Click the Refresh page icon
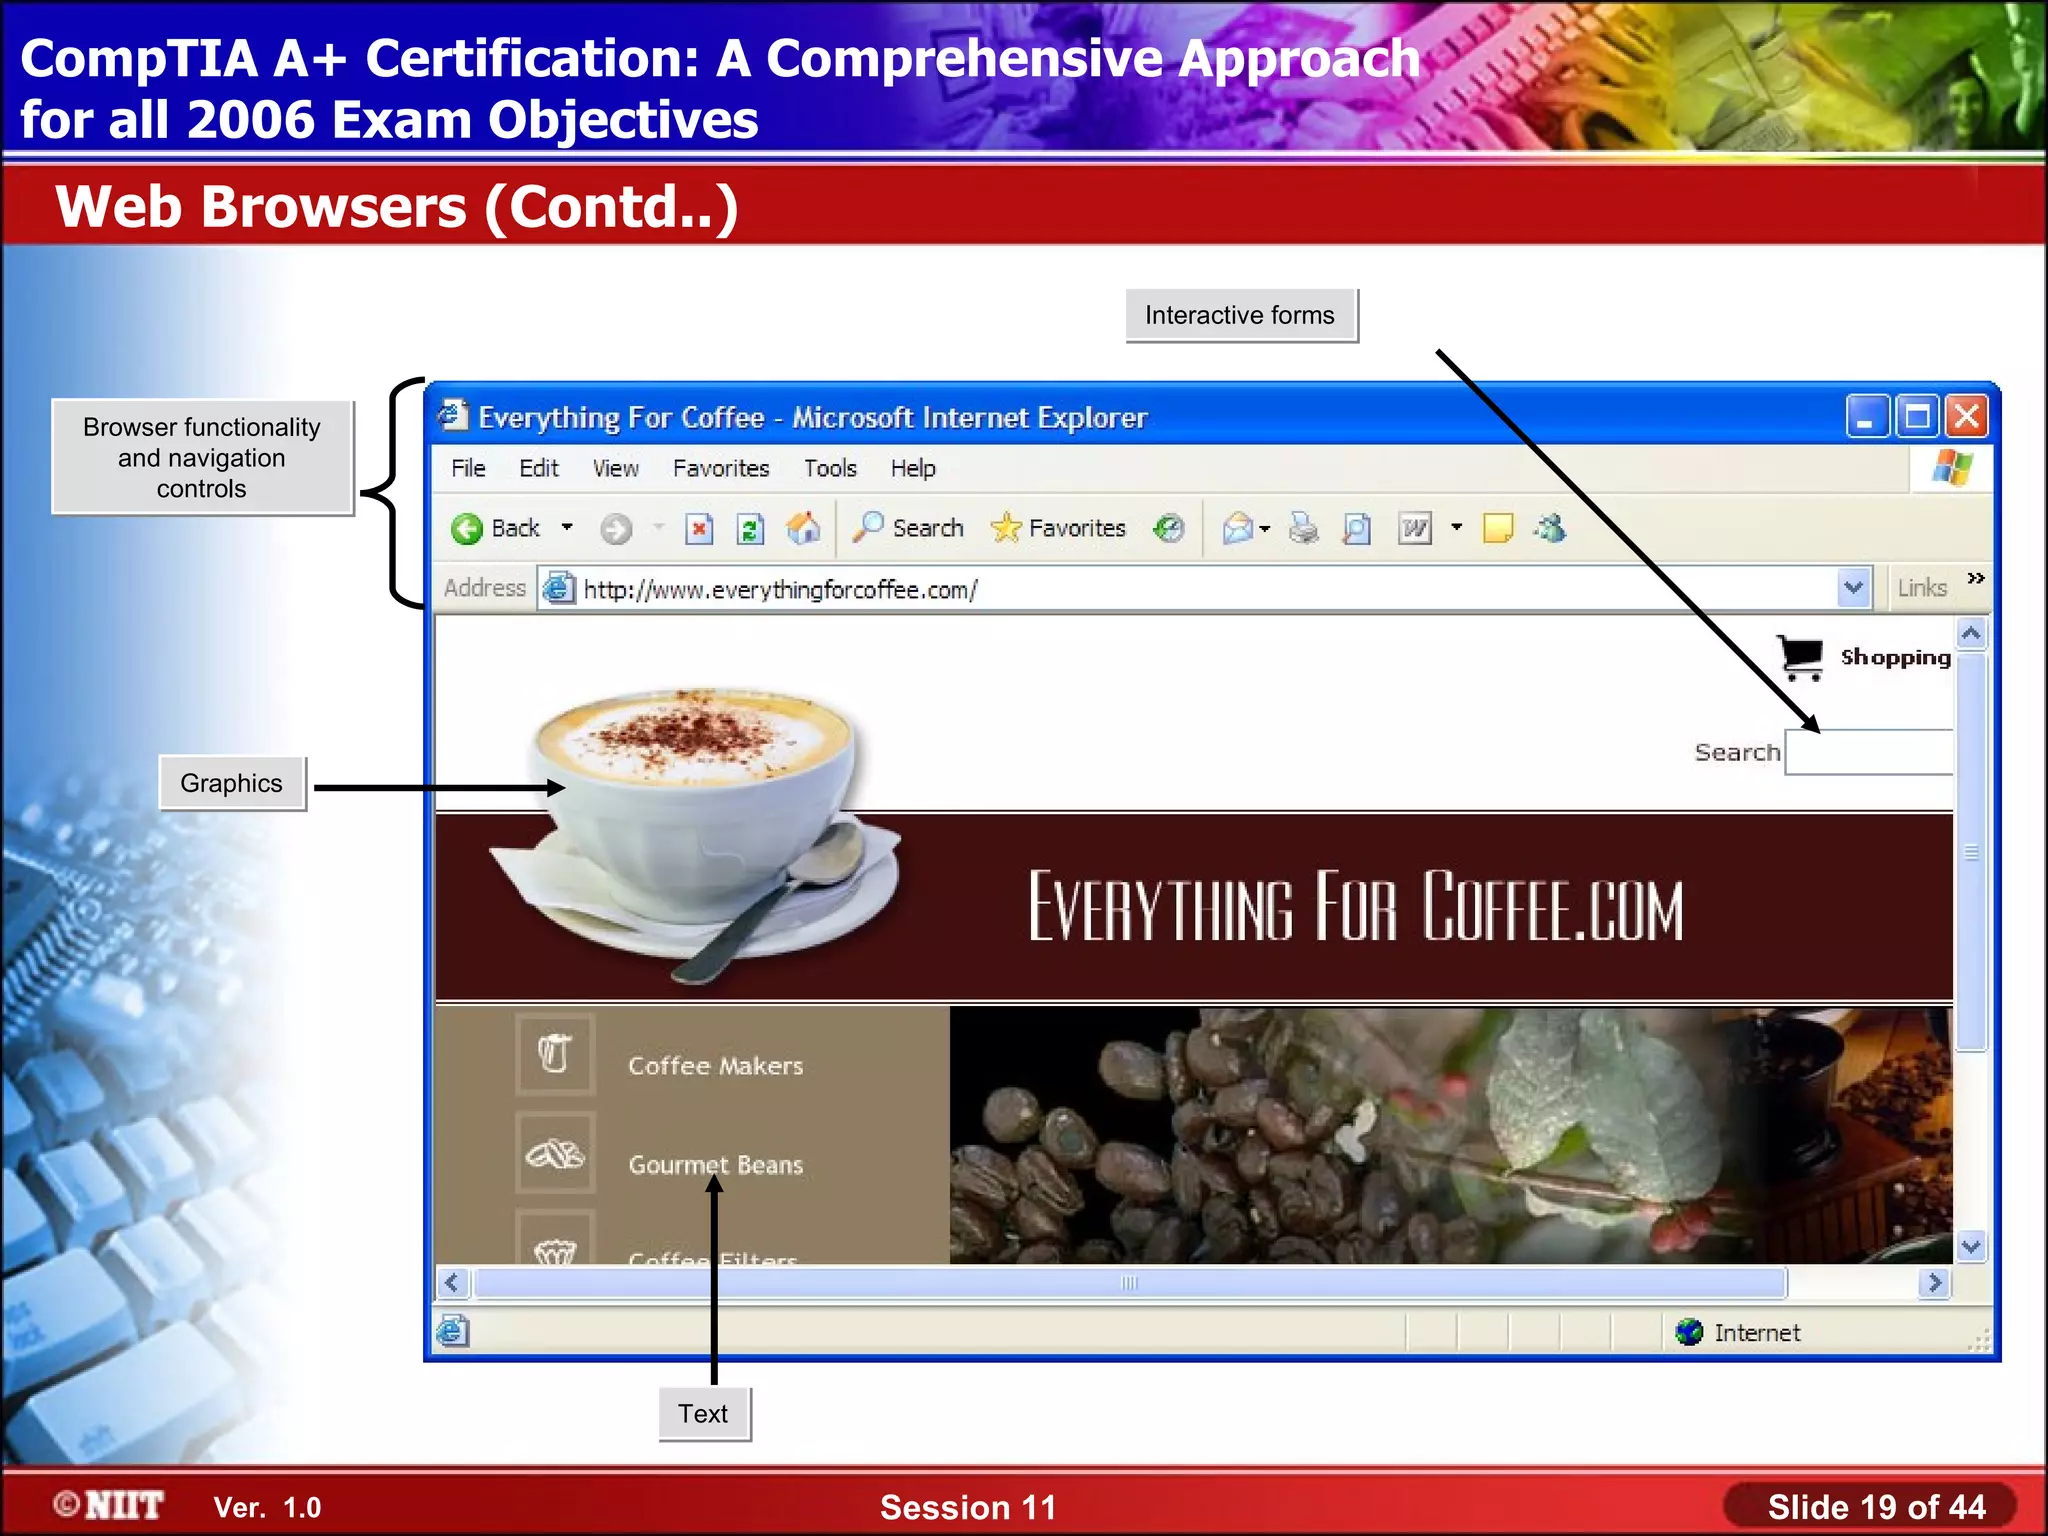Image resolution: width=2048 pixels, height=1536 pixels. [x=750, y=528]
